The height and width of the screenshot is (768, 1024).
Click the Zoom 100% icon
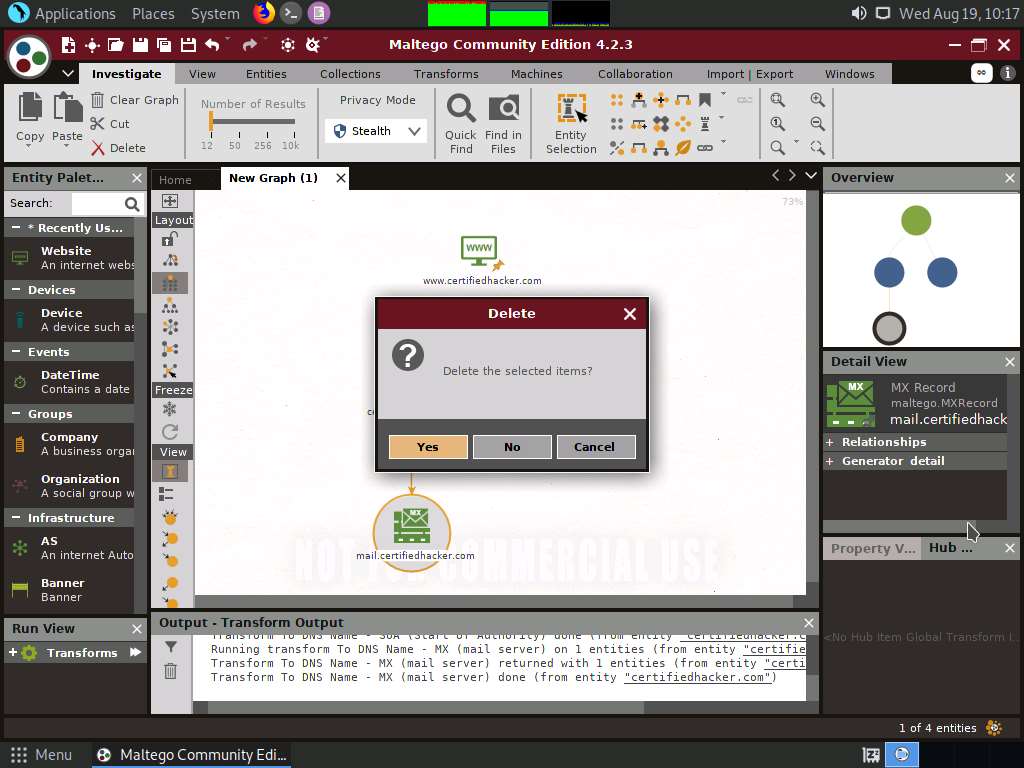pyautogui.click(x=777, y=123)
